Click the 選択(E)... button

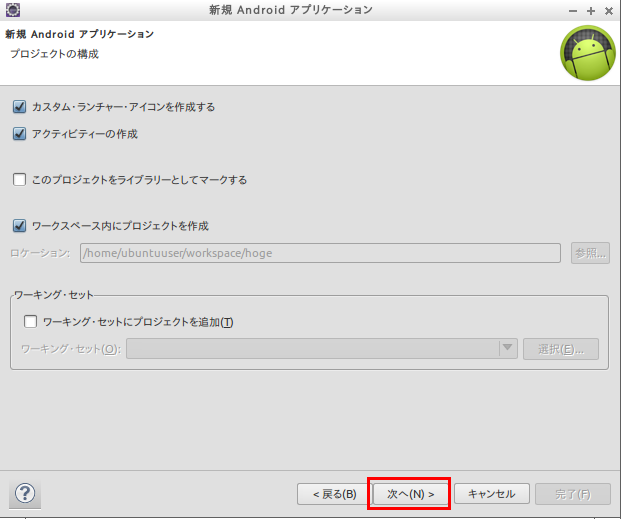click(561, 349)
